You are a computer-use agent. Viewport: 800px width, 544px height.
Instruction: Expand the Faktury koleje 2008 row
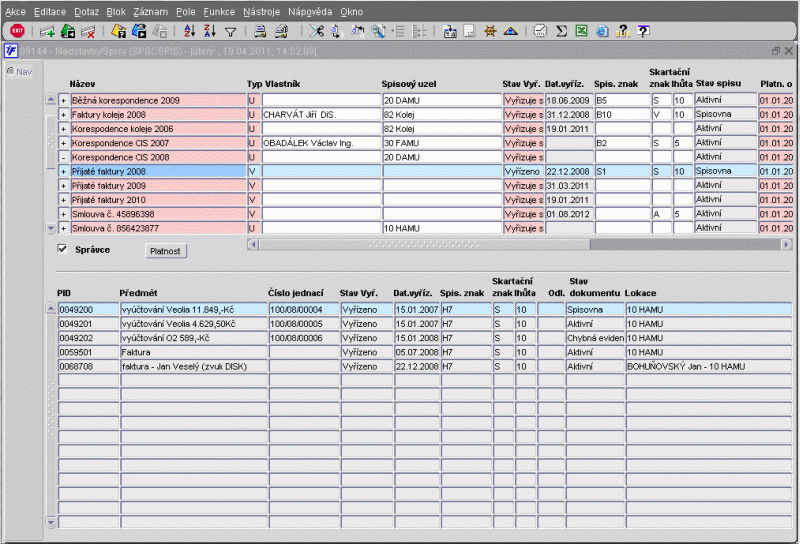(x=63, y=115)
